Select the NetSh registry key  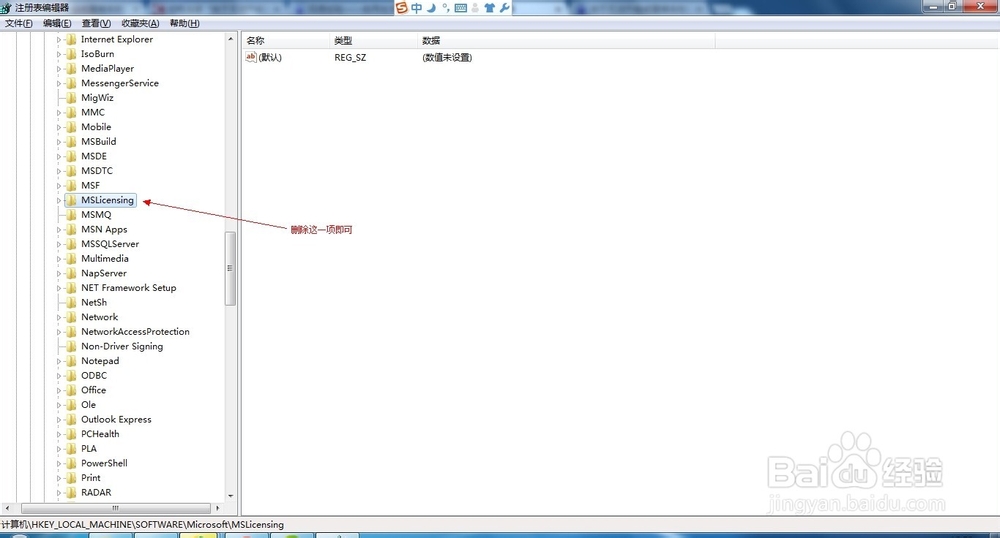(94, 302)
